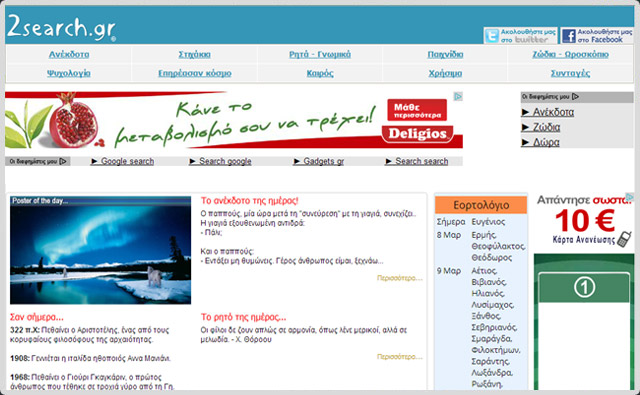Click AdChoices icon on Deligios banner
Viewport: 640px width, 395px height.
pos(458,96)
